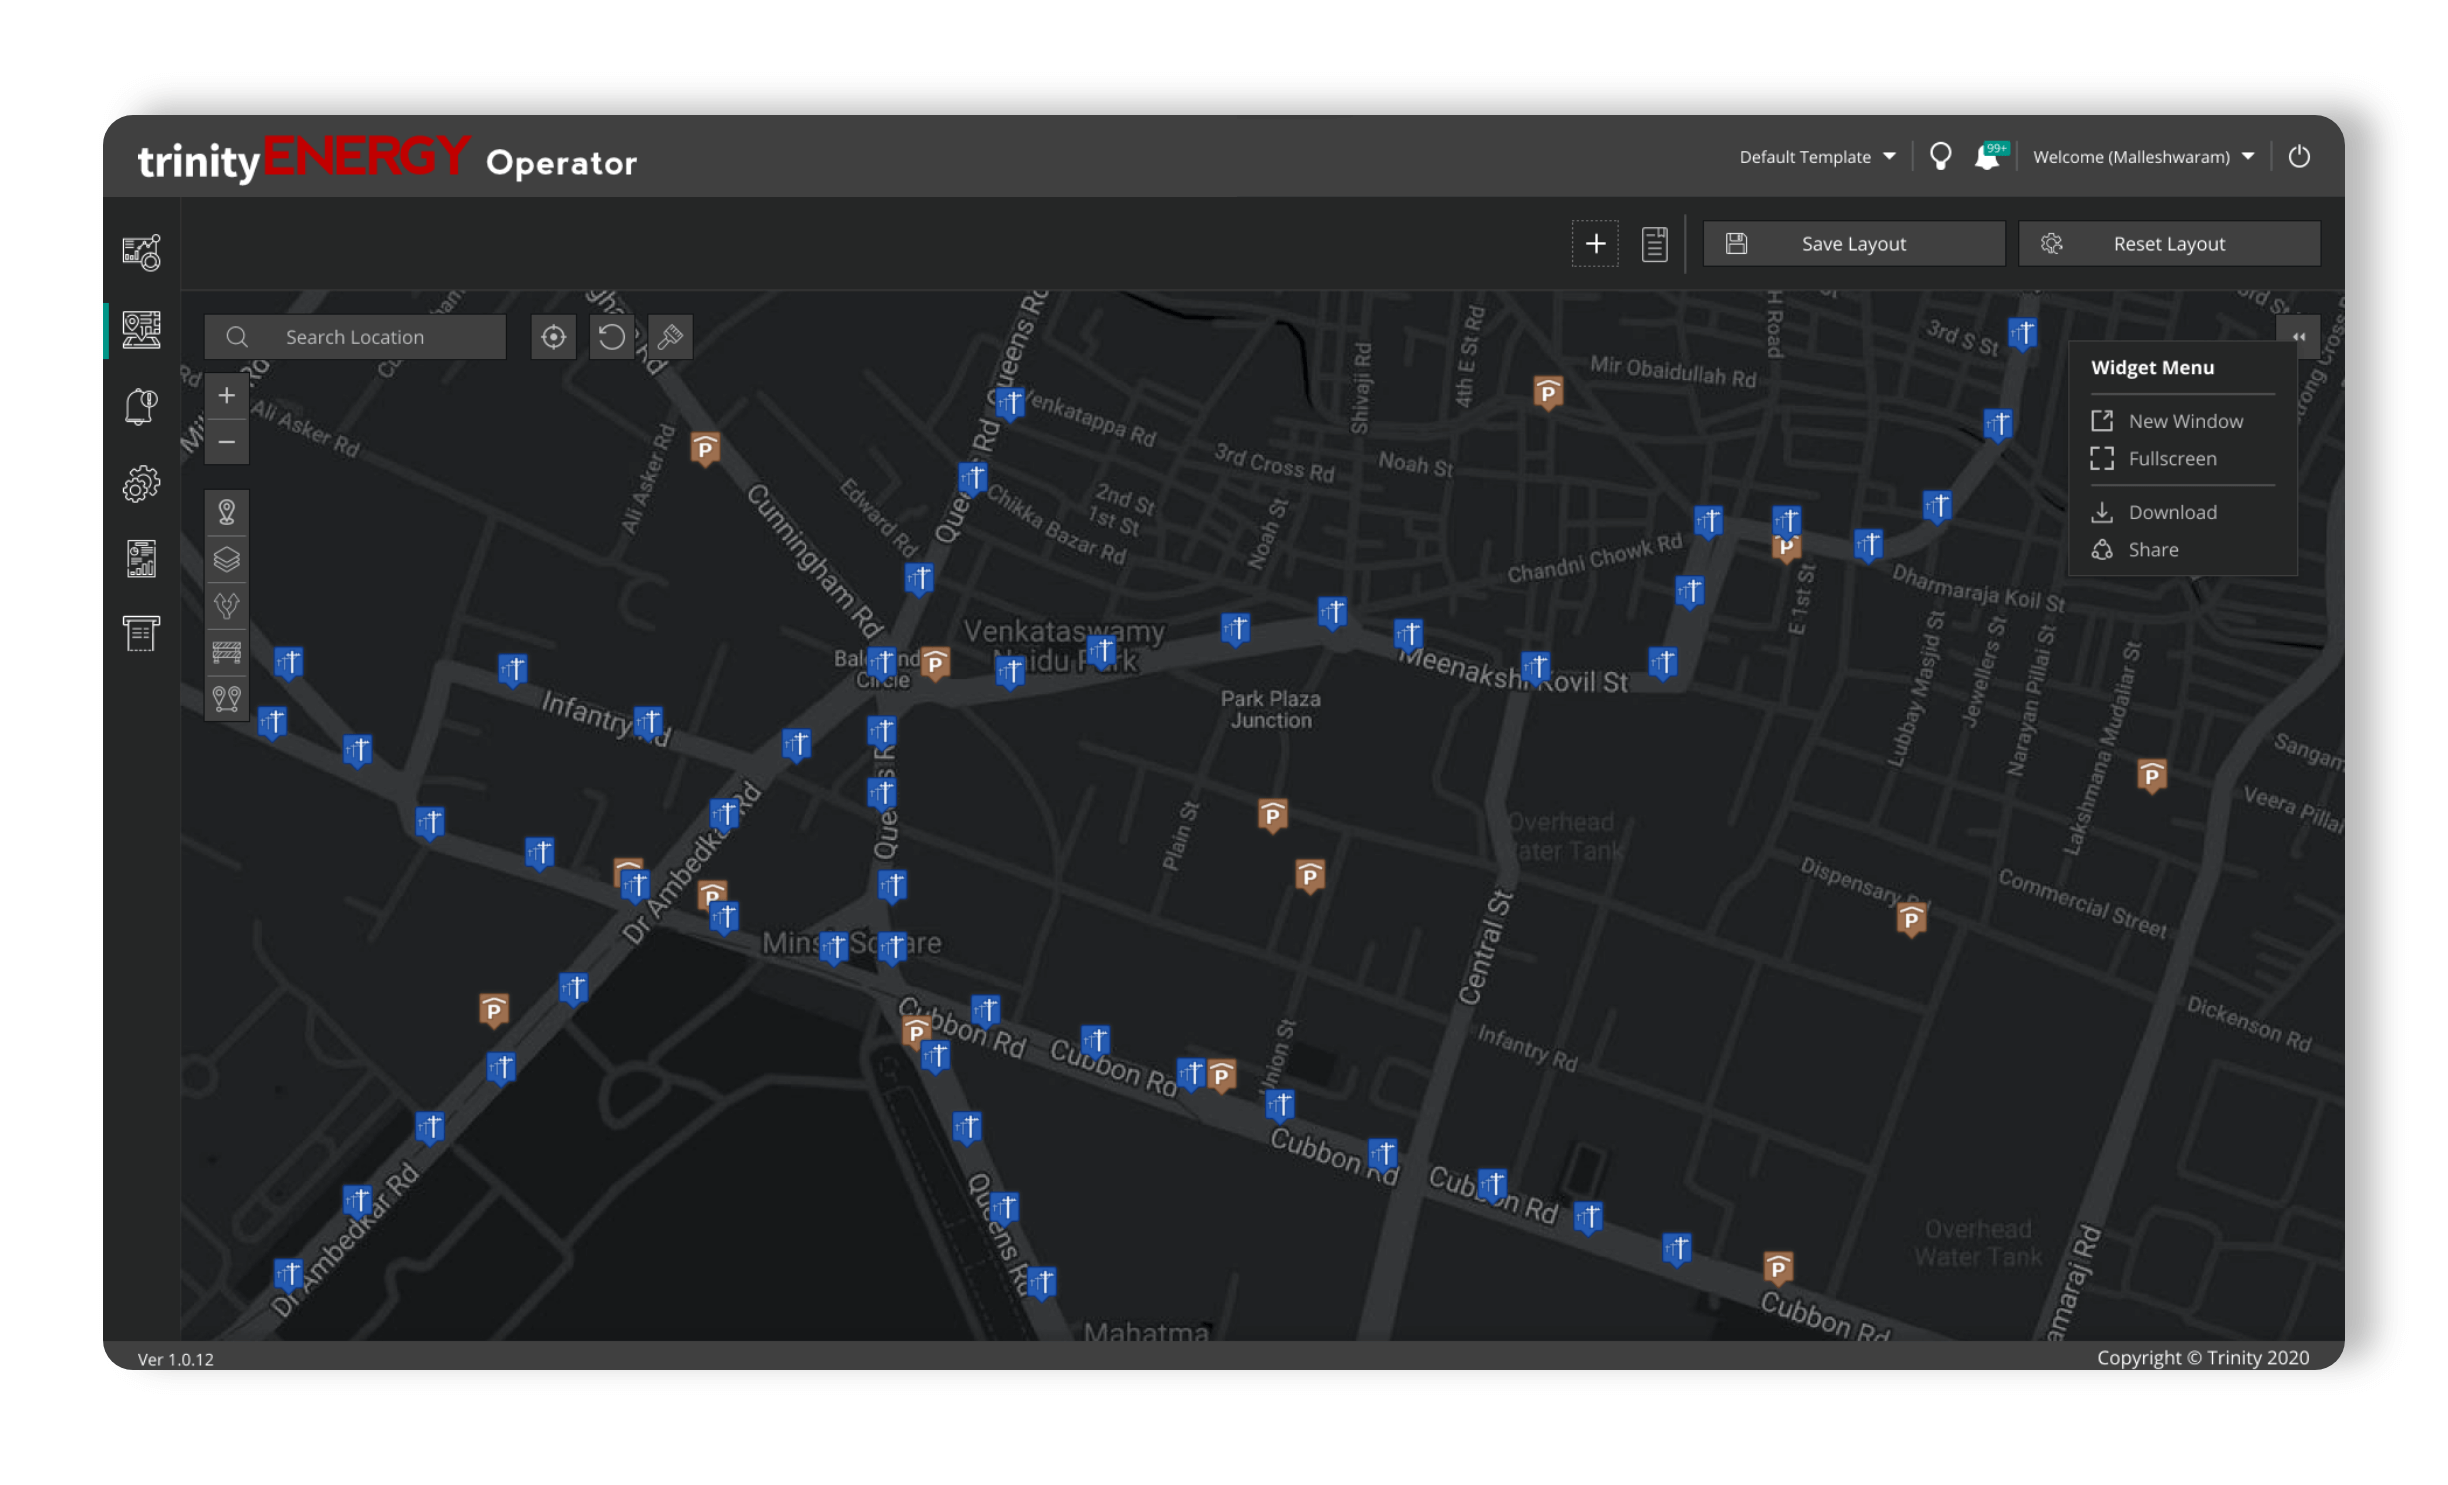Click the Save Layout button

1853,244
